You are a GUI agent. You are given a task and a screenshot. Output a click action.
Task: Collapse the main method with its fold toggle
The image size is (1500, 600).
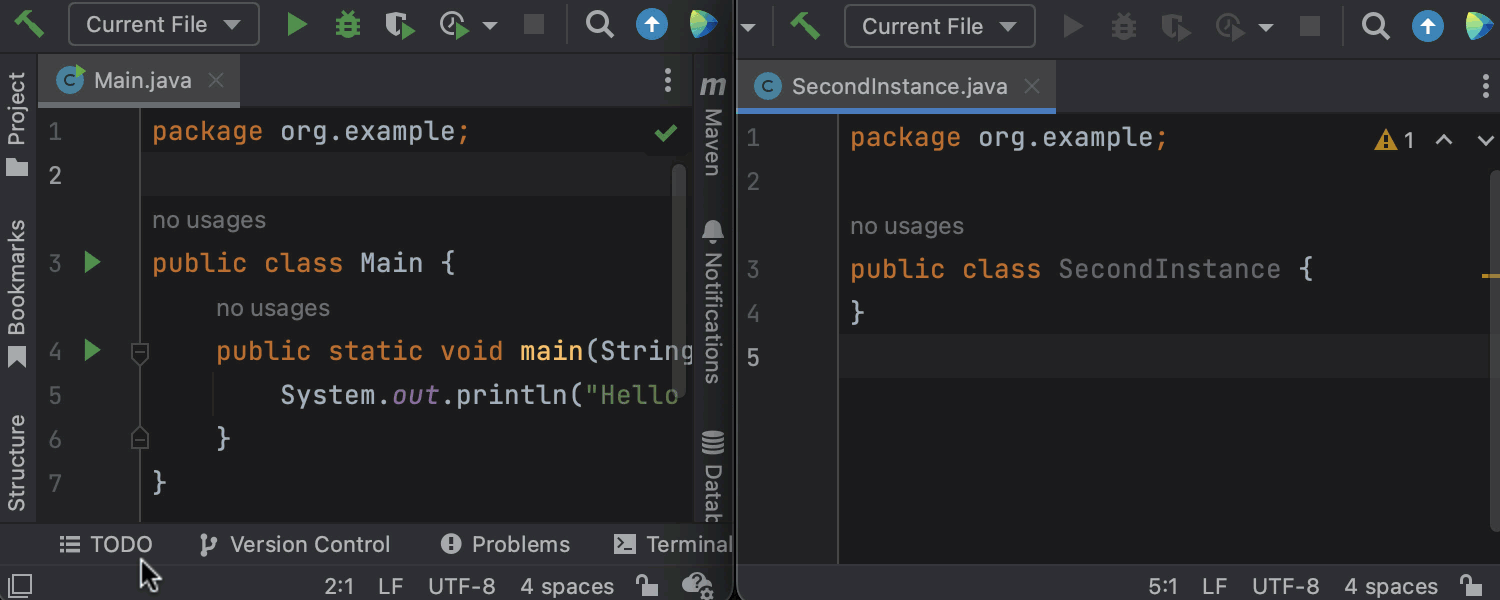tap(140, 351)
